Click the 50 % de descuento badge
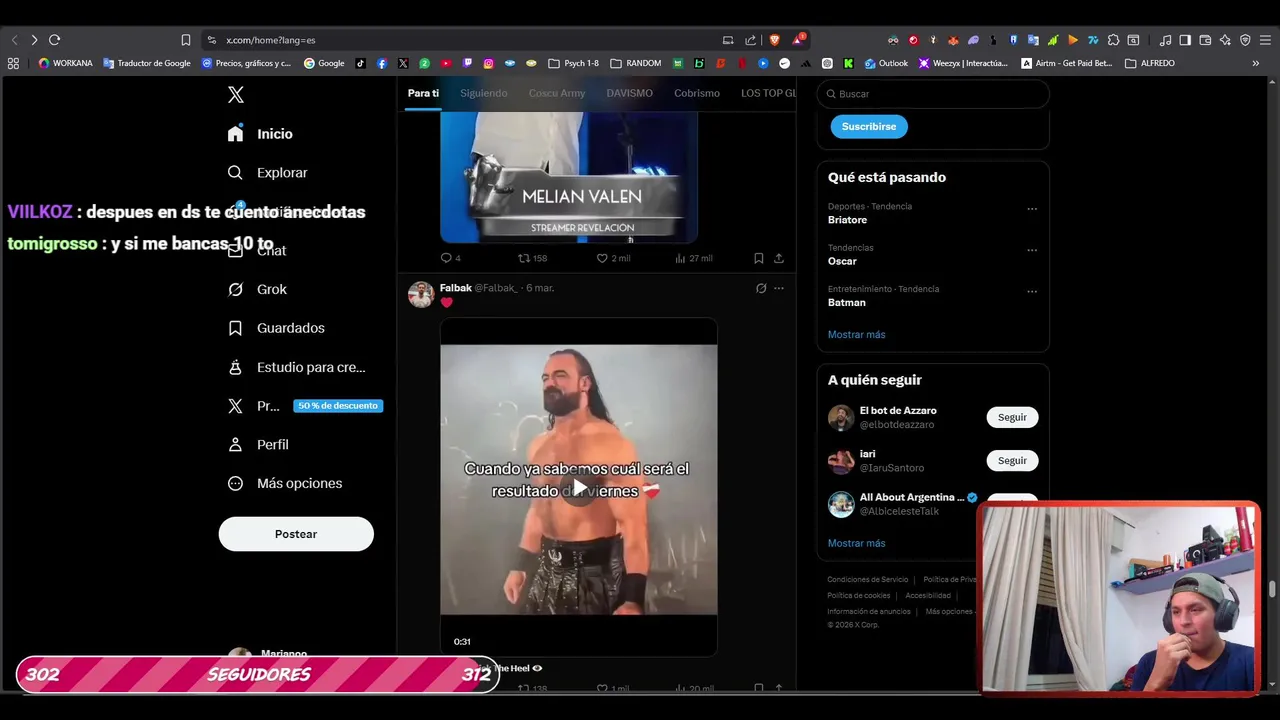The width and height of the screenshot is (1280, 720). click(338, 406)
